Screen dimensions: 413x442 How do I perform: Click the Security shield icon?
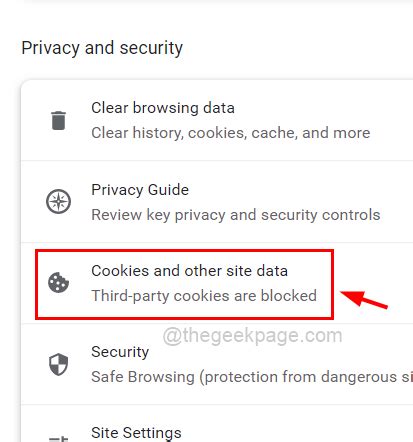(58, 364)
